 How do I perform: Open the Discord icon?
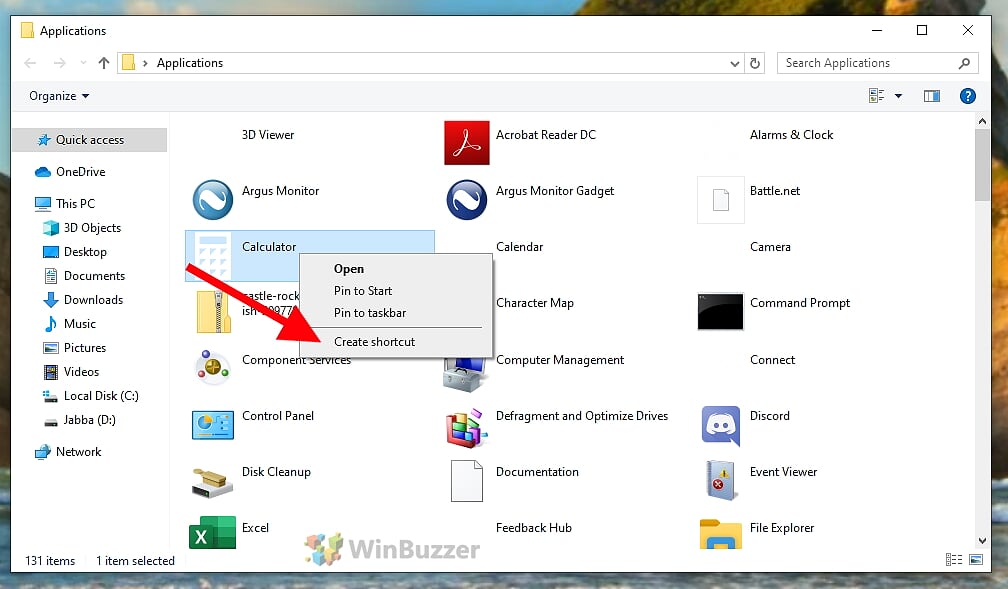pos(720,426)
